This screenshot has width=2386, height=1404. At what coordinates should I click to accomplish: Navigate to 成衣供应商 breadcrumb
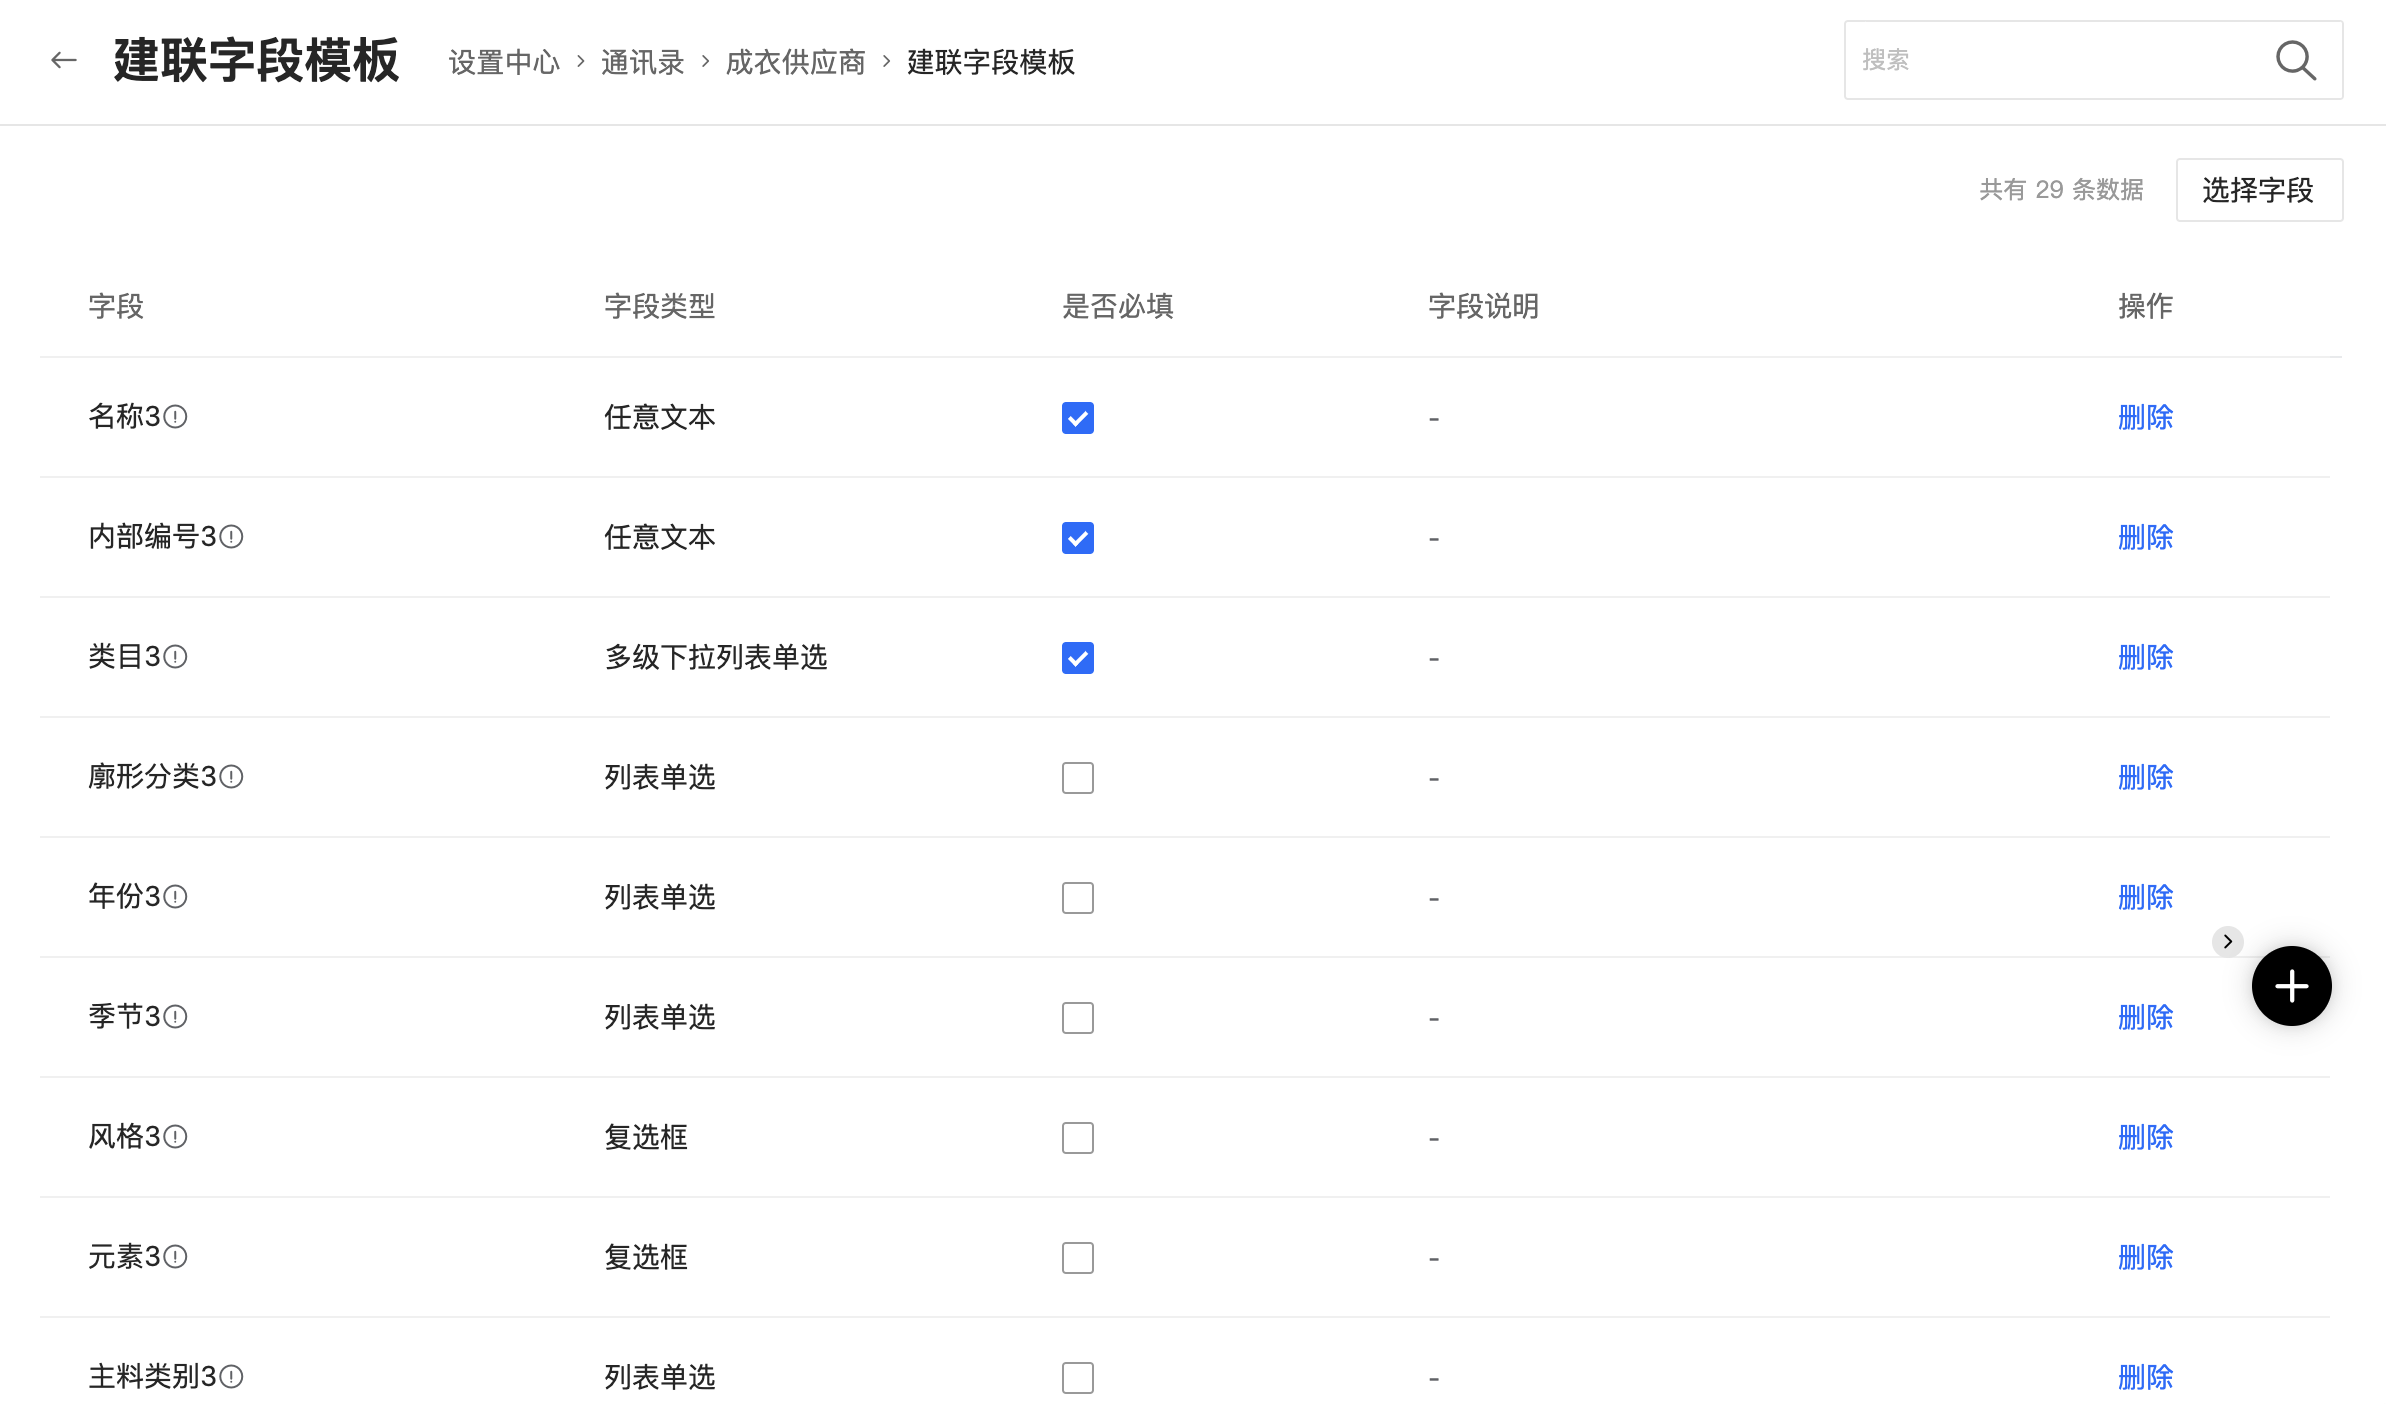pos(795,62)
